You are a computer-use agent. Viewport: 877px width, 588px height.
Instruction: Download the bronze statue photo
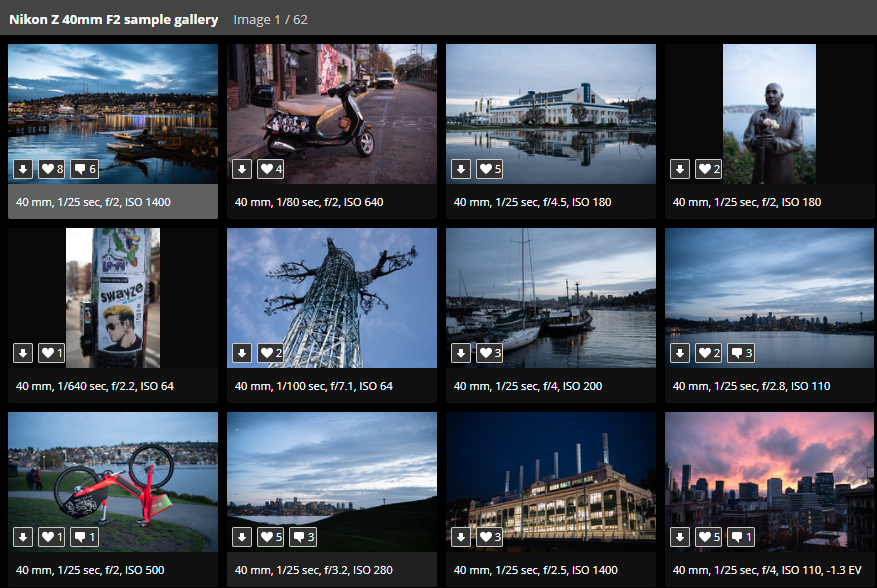point(680,168)
